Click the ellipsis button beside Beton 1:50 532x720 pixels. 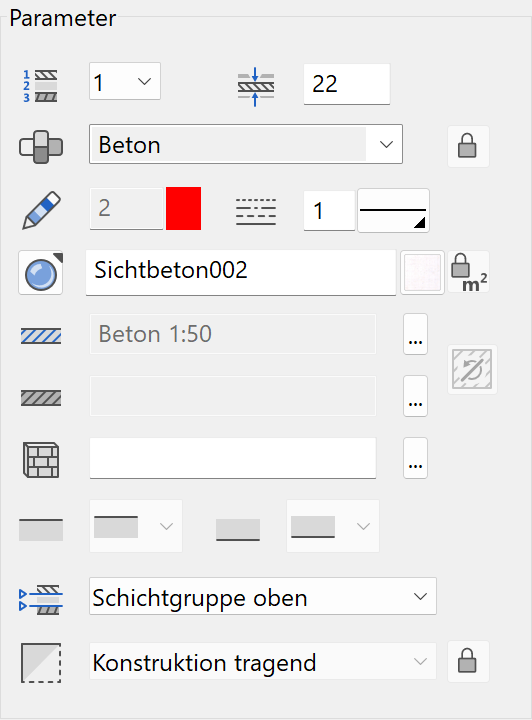pos(415,334)
